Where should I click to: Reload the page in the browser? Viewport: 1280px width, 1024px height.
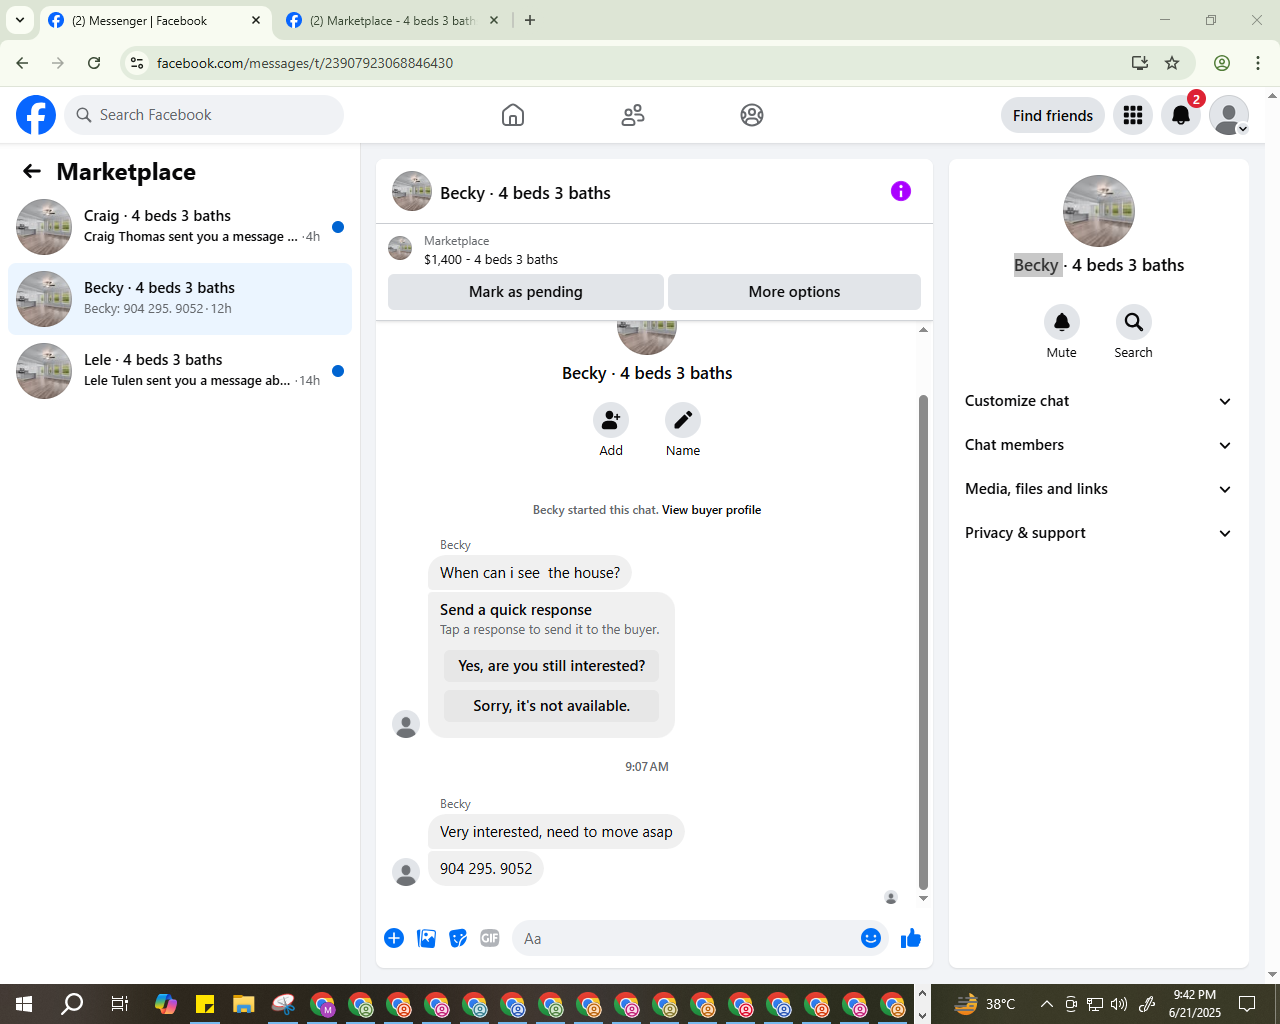click(x=94, y=63)
